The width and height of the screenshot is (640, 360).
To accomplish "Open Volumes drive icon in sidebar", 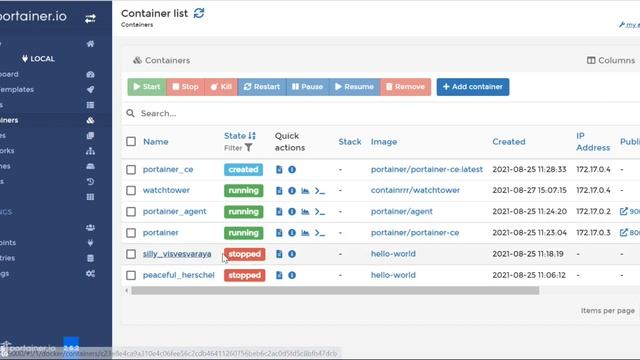I will [90, 166].
